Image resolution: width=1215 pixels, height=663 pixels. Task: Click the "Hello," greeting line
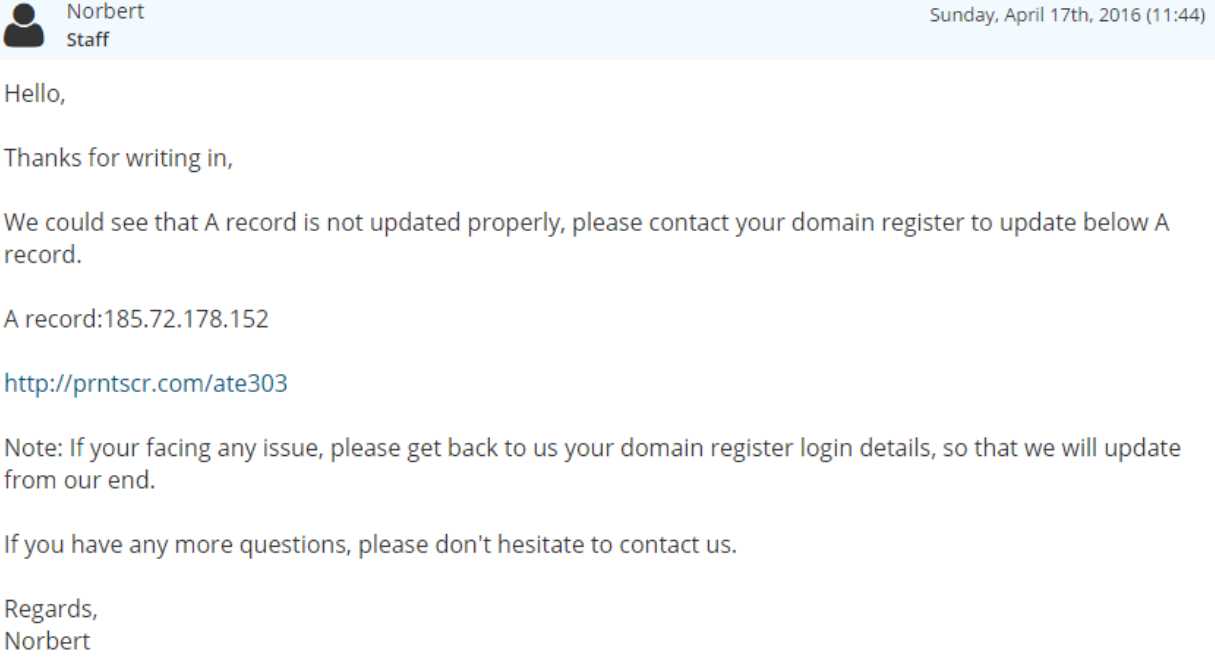click(x=35, y=94)
